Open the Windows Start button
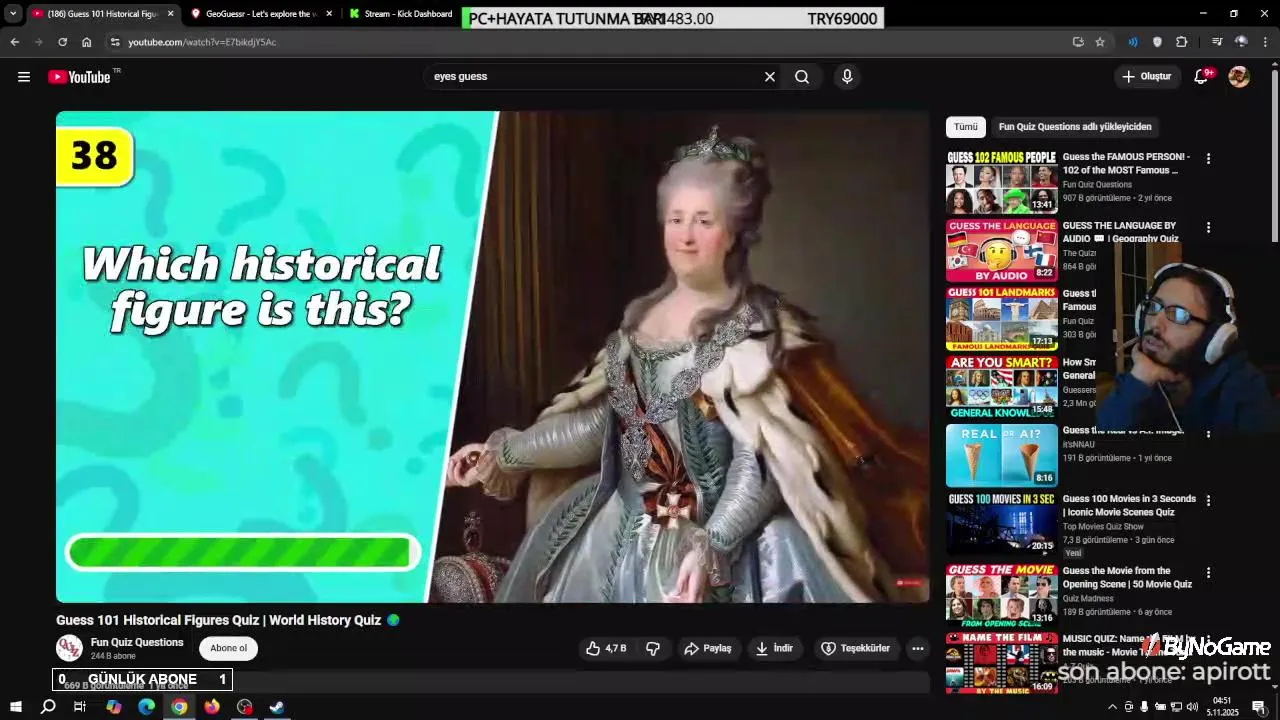Screen dimensions: 1280x720 click(x=15, y=707)
